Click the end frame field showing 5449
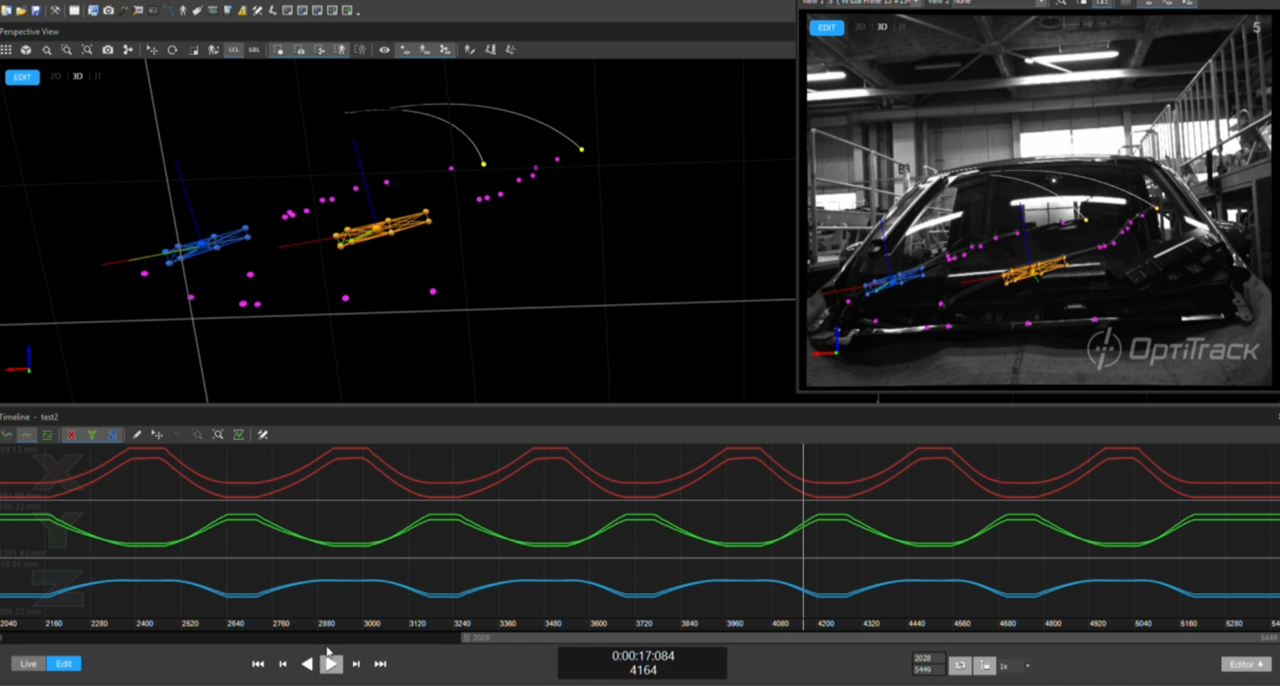The height and width of the screenshot is (686, 1280). coord(928,670)
